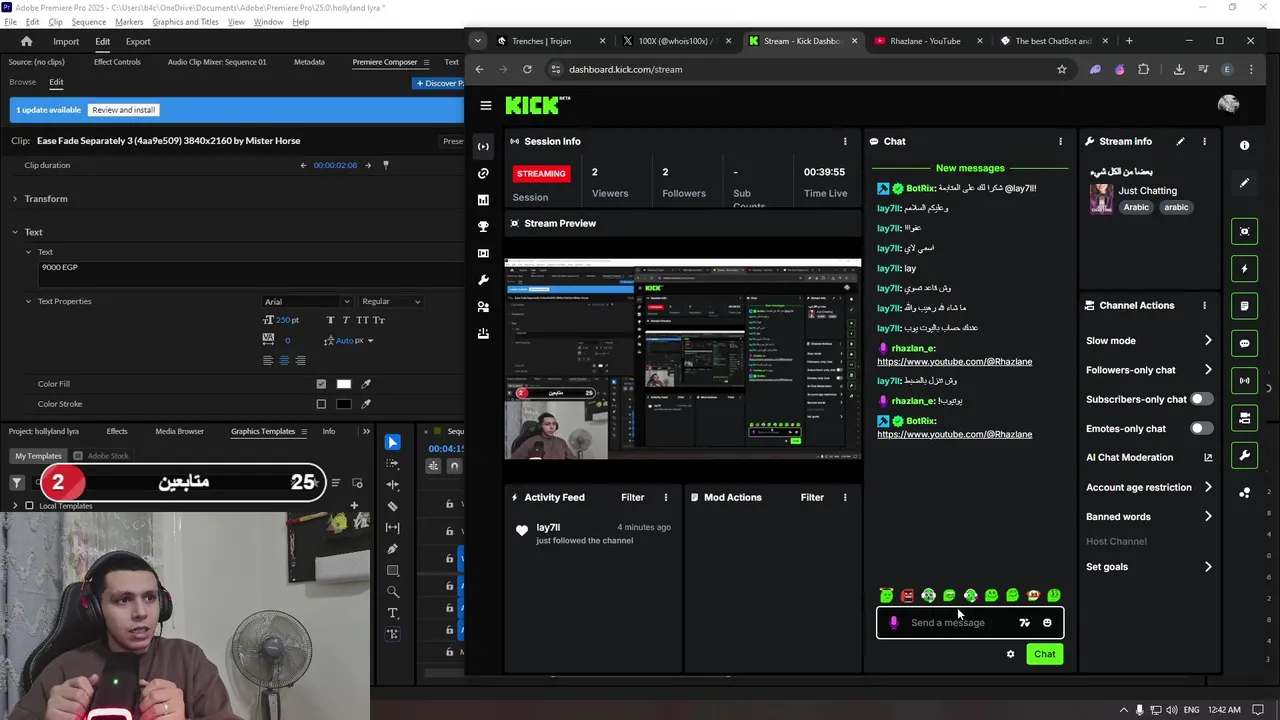Select the Rectangle tool in Premiere
This screenshot has height=720, width=1280.
click(393, 570)
